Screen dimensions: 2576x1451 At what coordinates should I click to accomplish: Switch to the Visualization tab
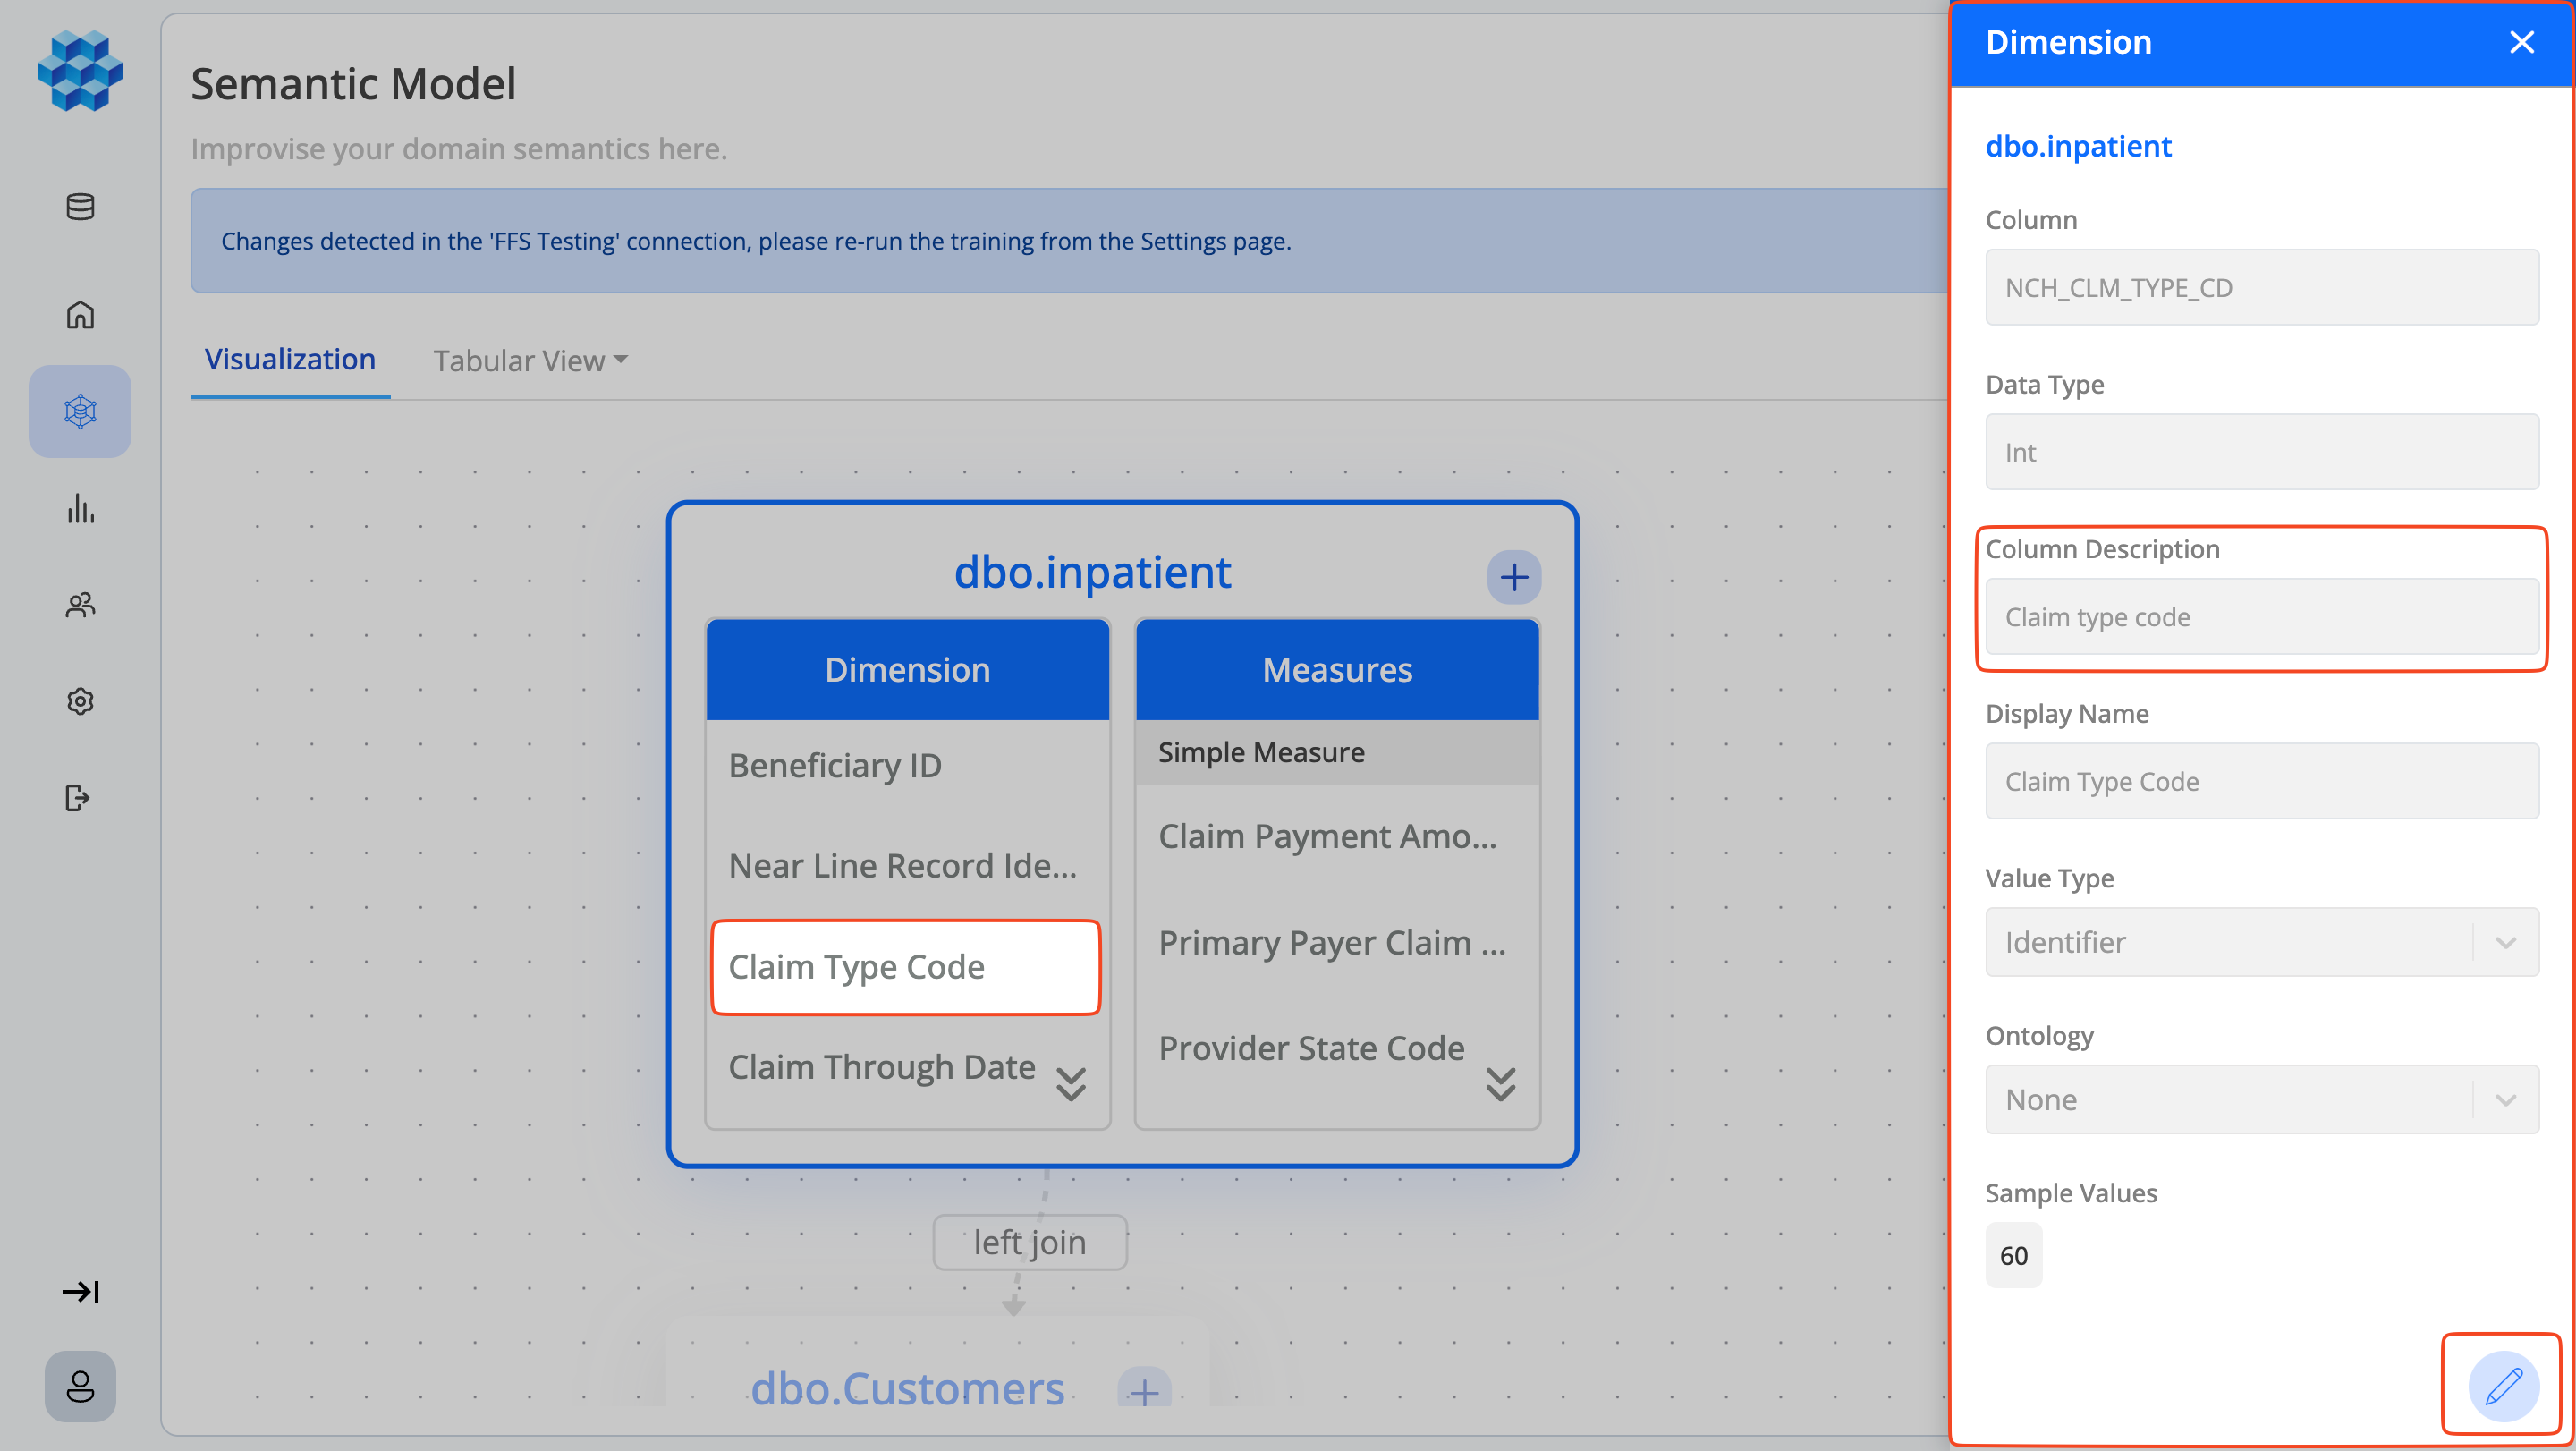point(289,359)
